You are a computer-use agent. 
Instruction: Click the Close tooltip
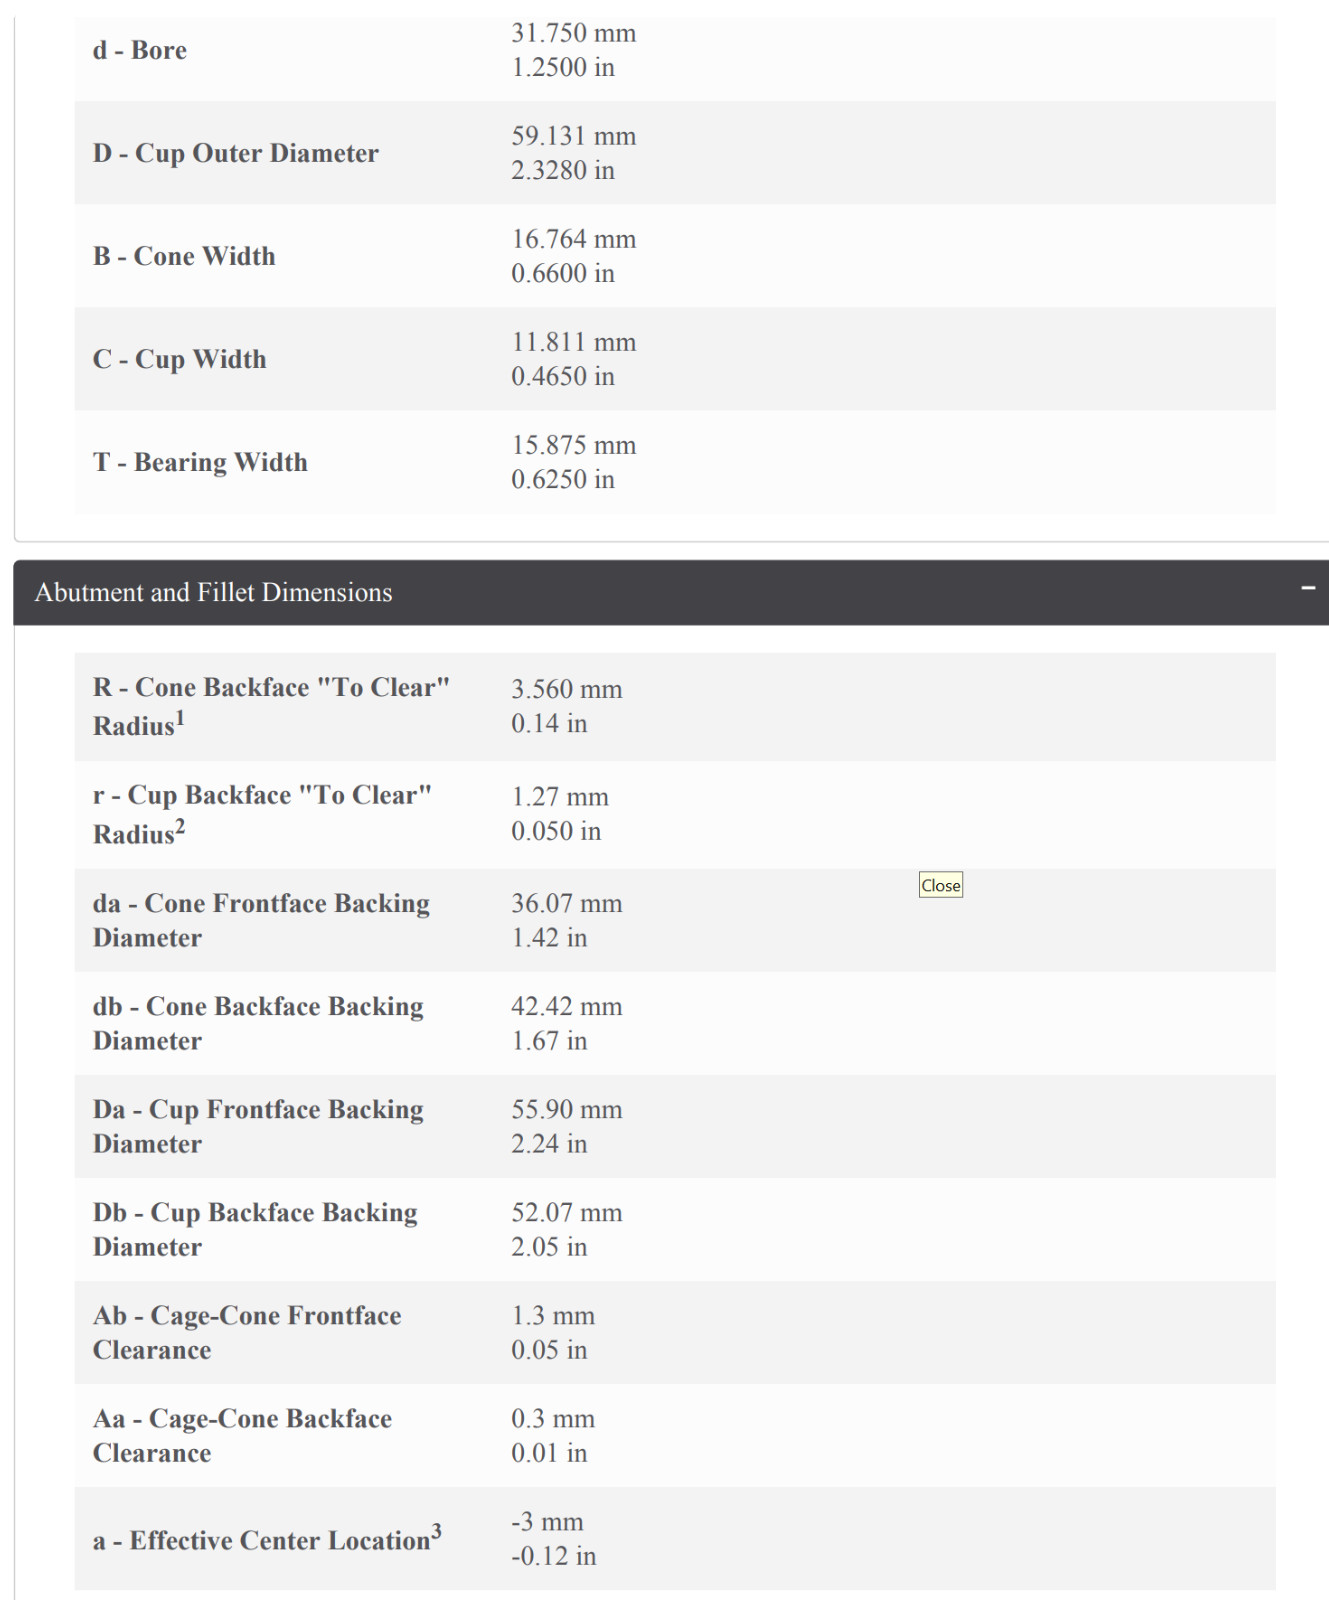coord(941,885)
